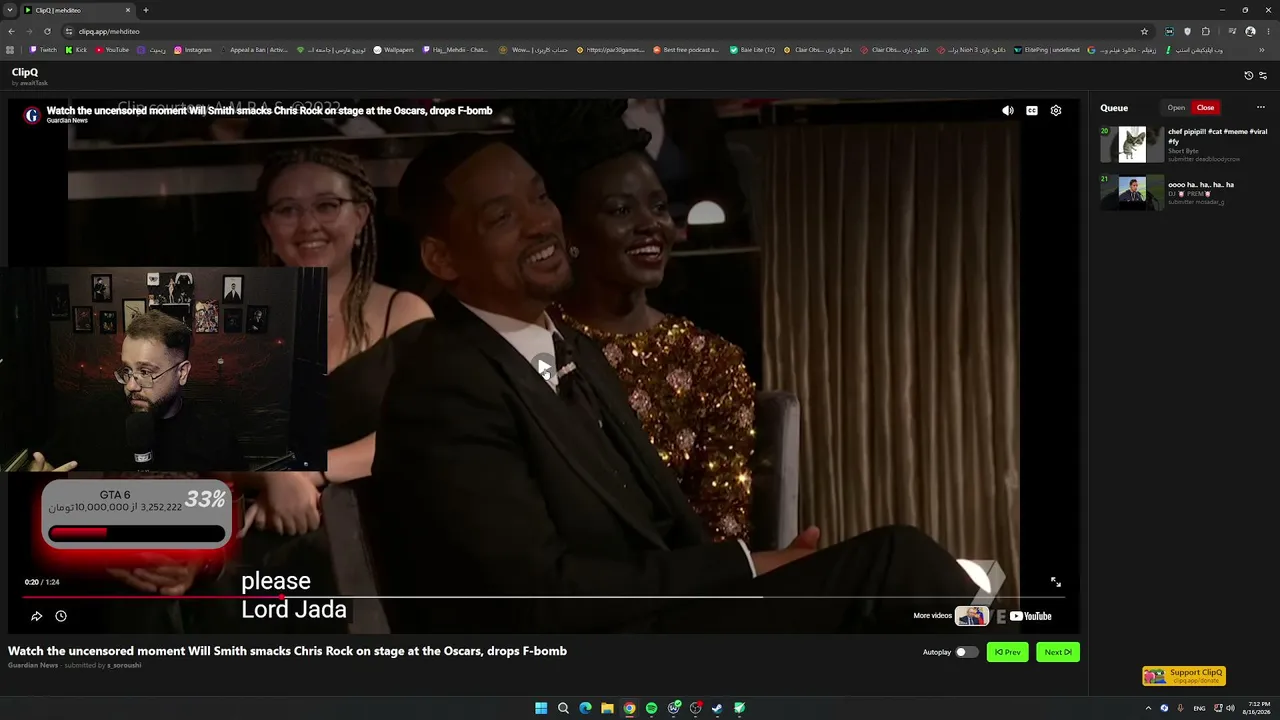
Task: Open the Queue three-dot menu
Action: pyautogui.click(x=1261, y=108)
